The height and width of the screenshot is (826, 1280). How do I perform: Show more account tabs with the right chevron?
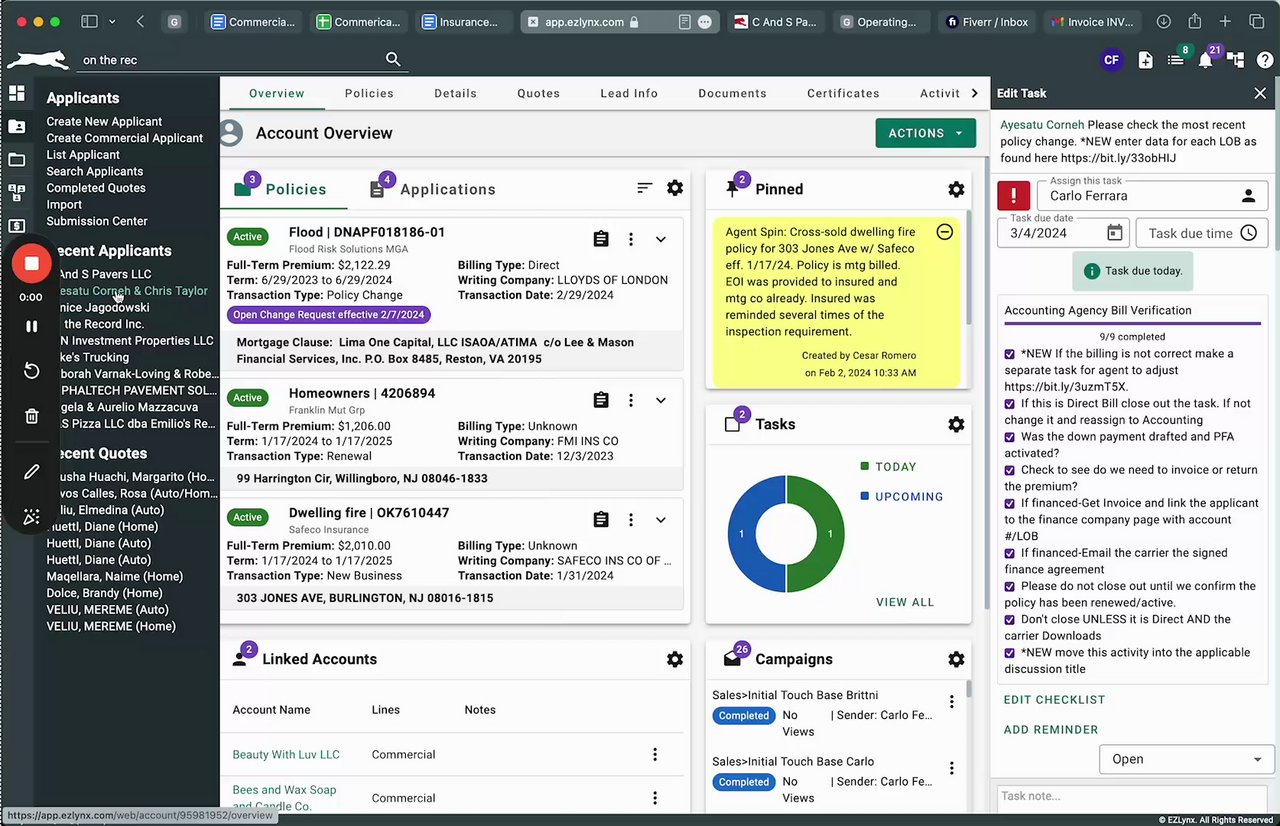coord(975,93)
